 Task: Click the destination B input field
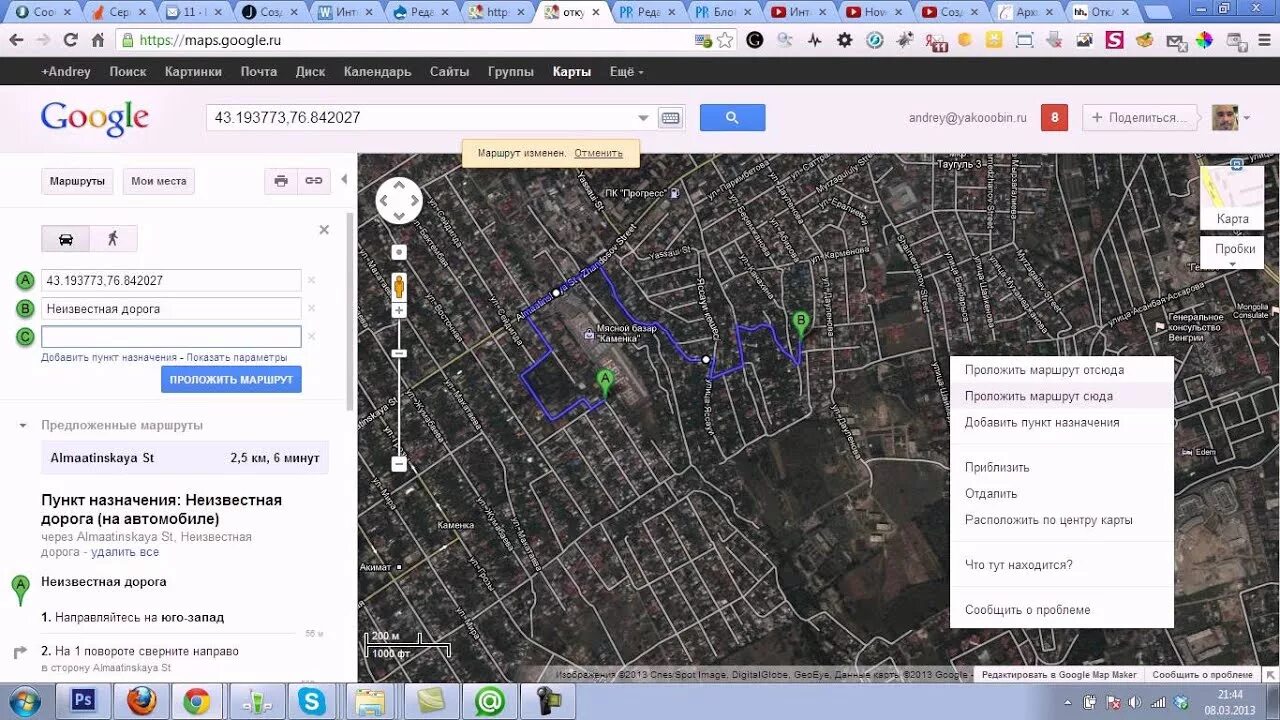tap(171, 309)
